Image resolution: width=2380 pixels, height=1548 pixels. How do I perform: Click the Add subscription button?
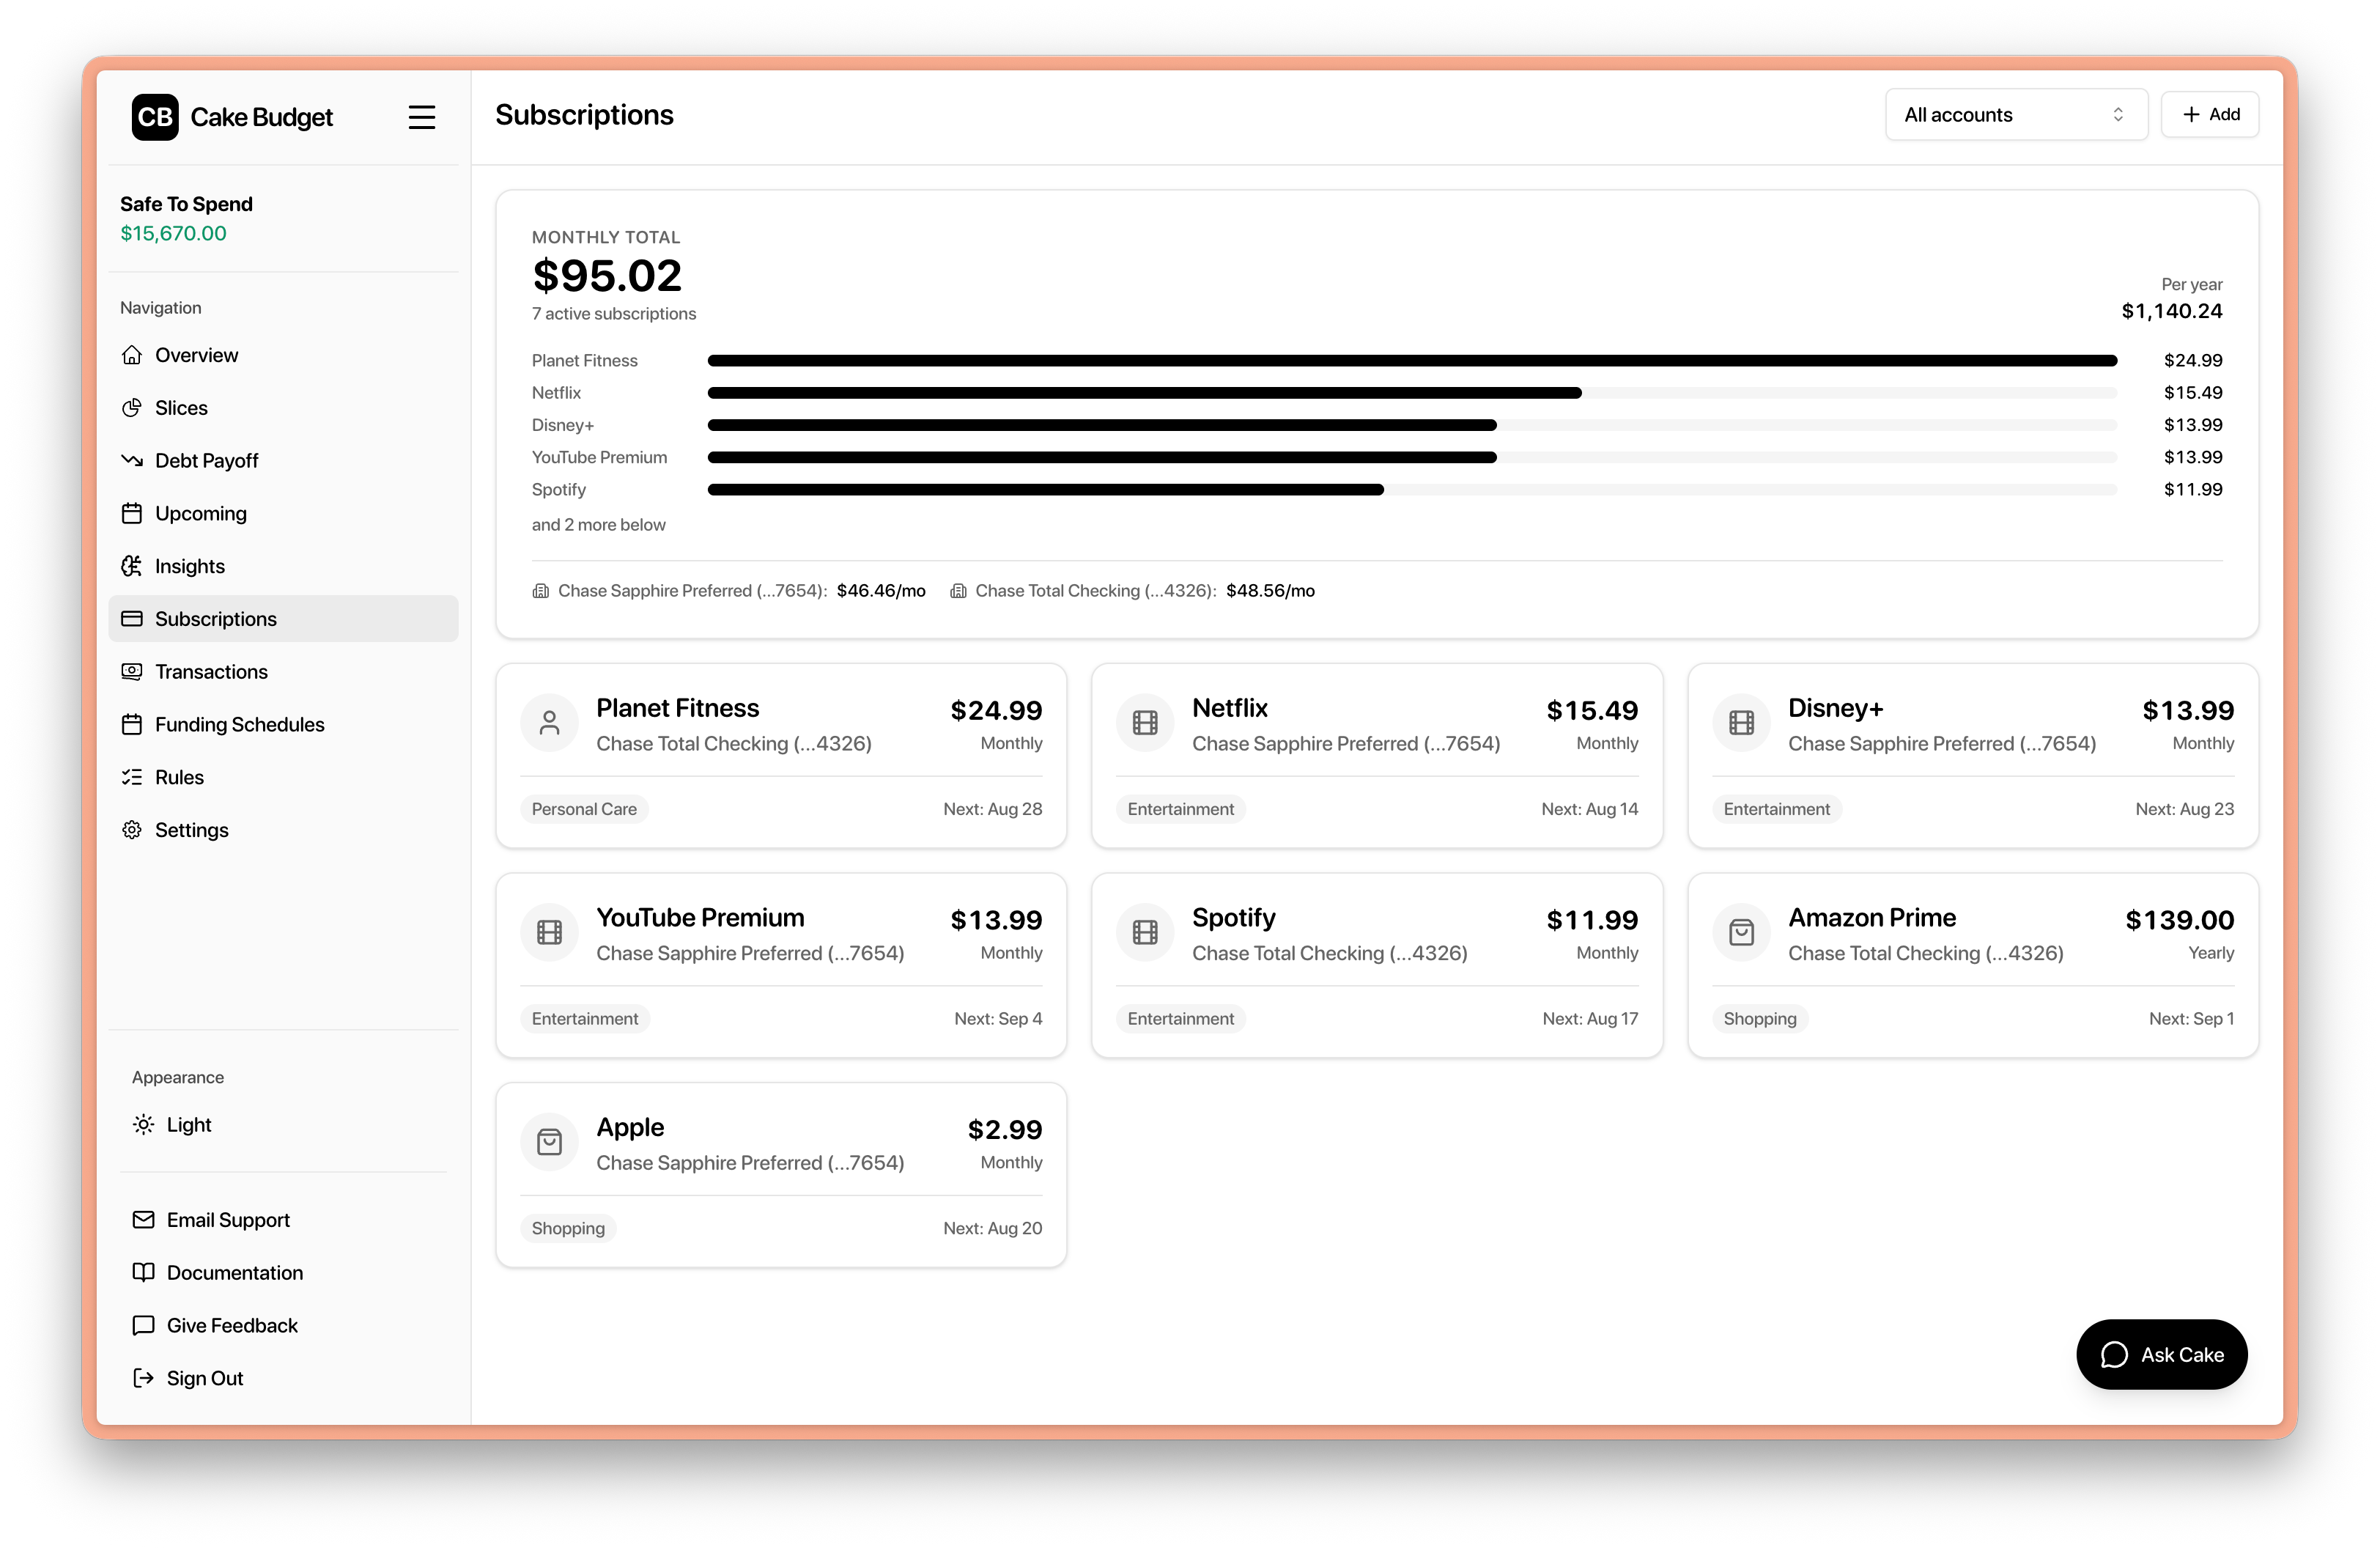2210,115
